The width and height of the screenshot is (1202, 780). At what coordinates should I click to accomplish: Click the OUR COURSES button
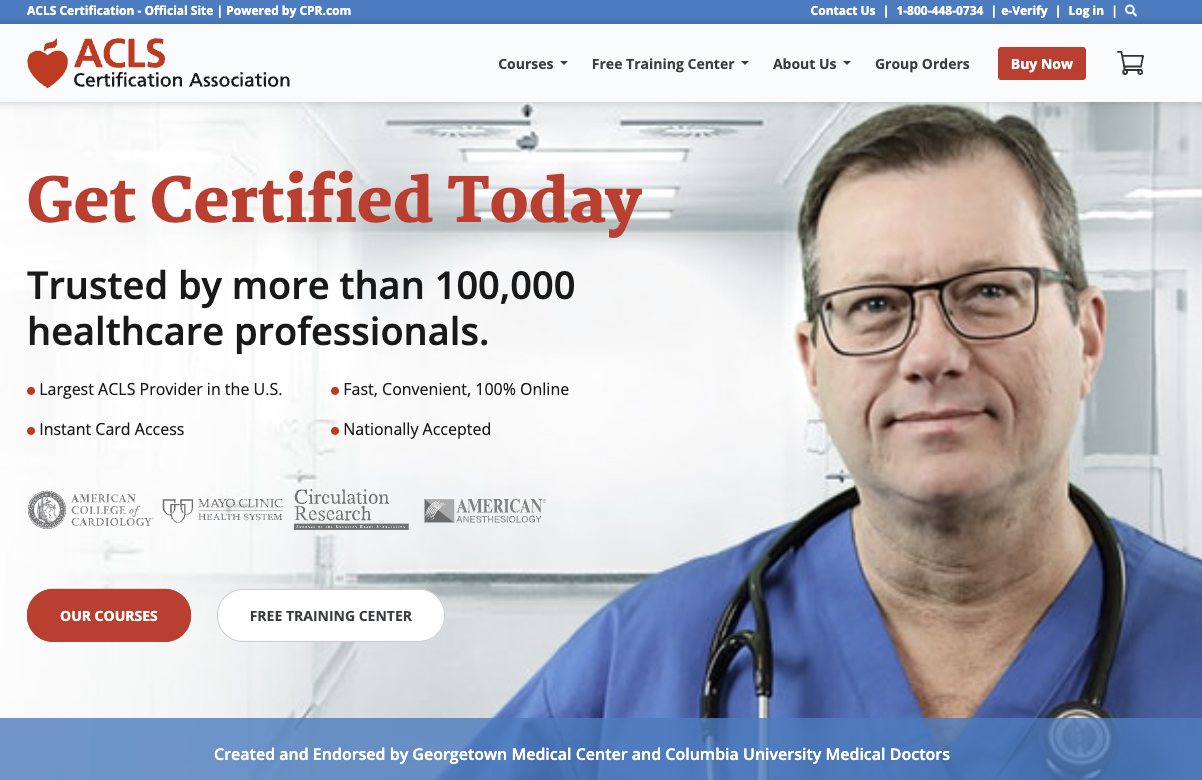tap(109, 615)
